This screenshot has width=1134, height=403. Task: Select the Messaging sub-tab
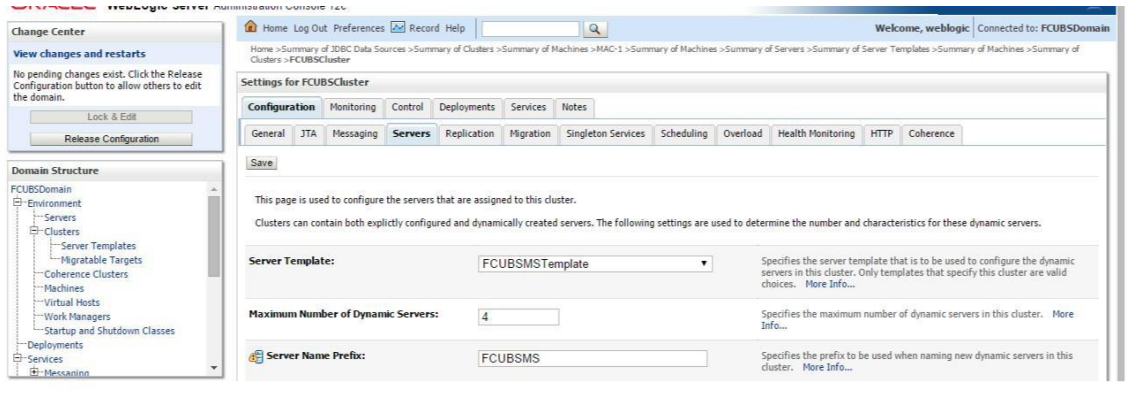coord(355,134)
